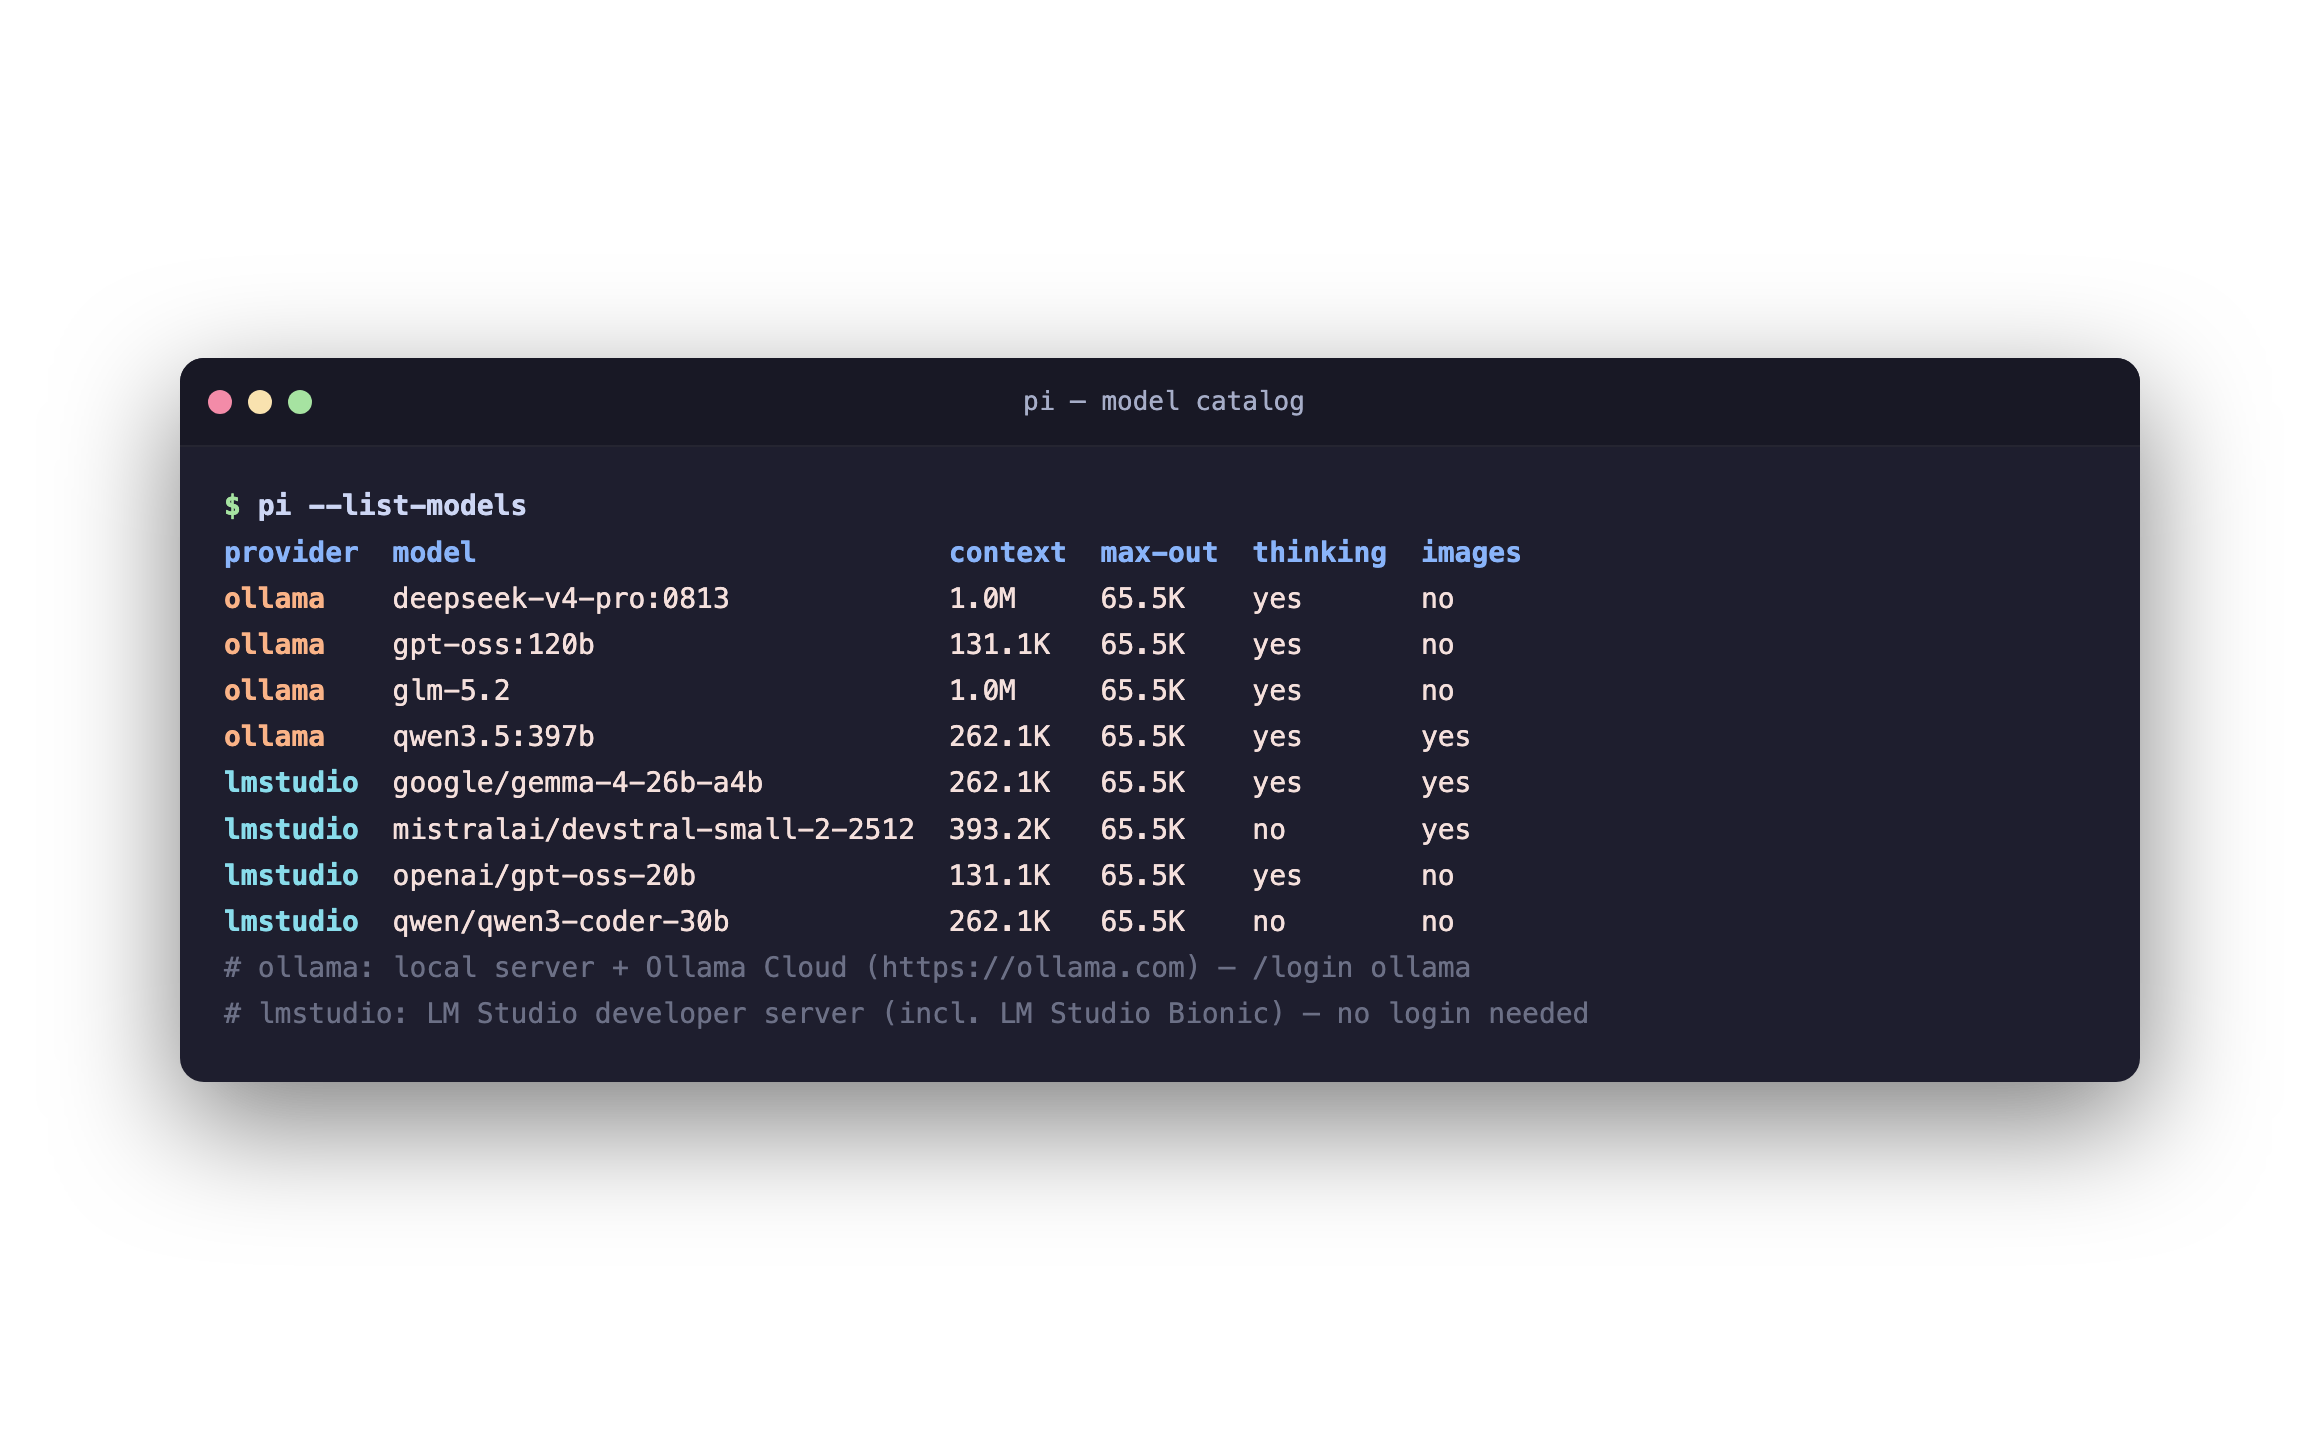Click the green '$' shell prompt

[x=232, y=506]
